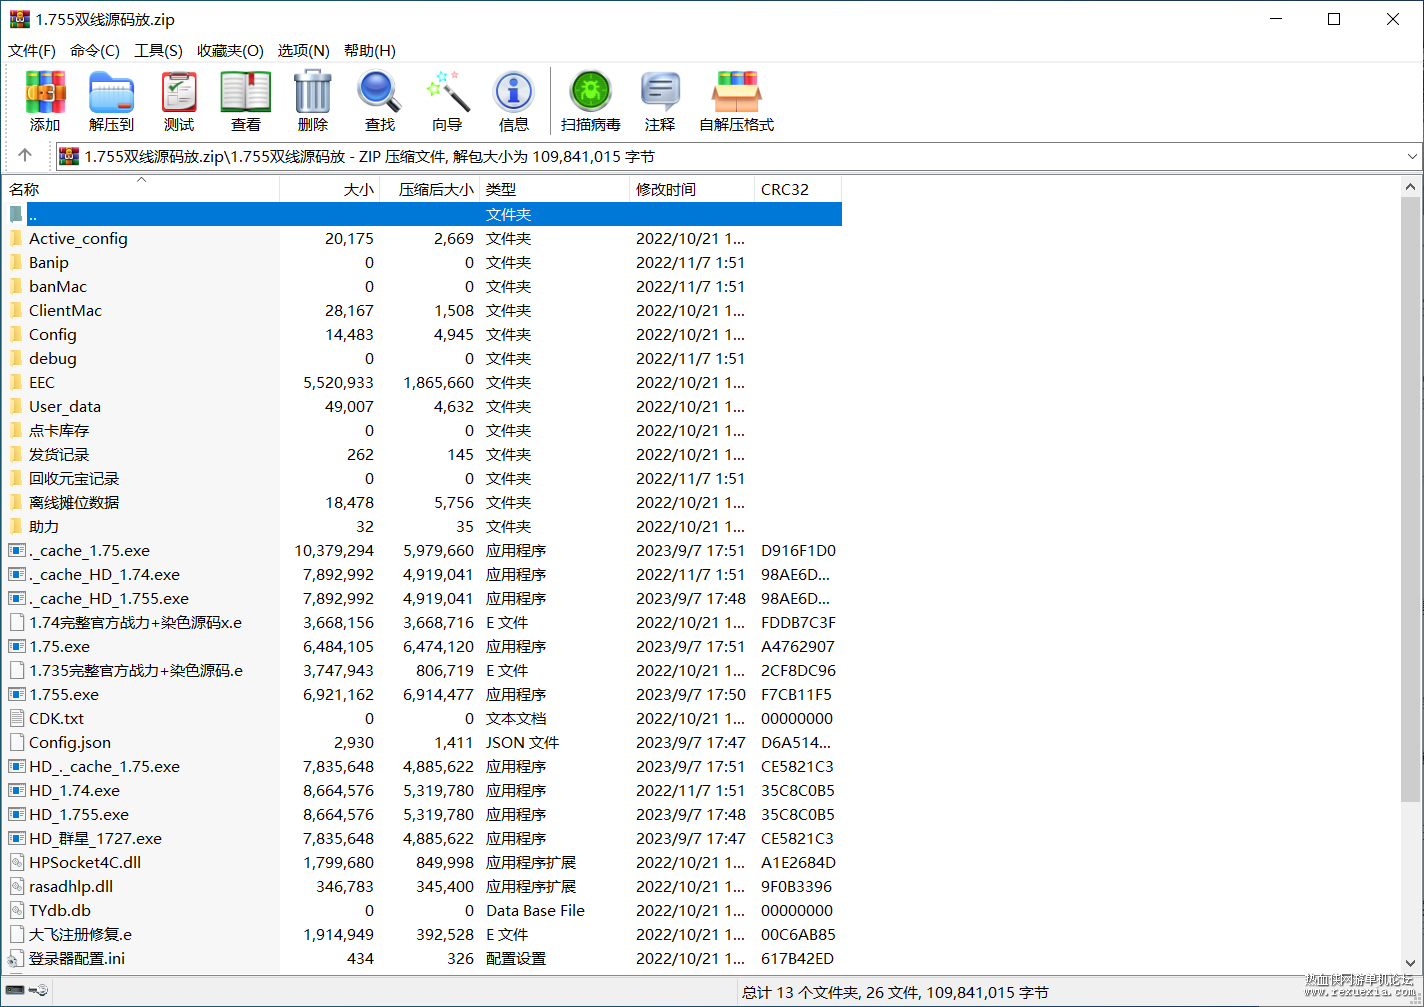The height and width of the screenshot is (1007, 1424).
Task: Select the banMac folder
Action: pos(422,286)
